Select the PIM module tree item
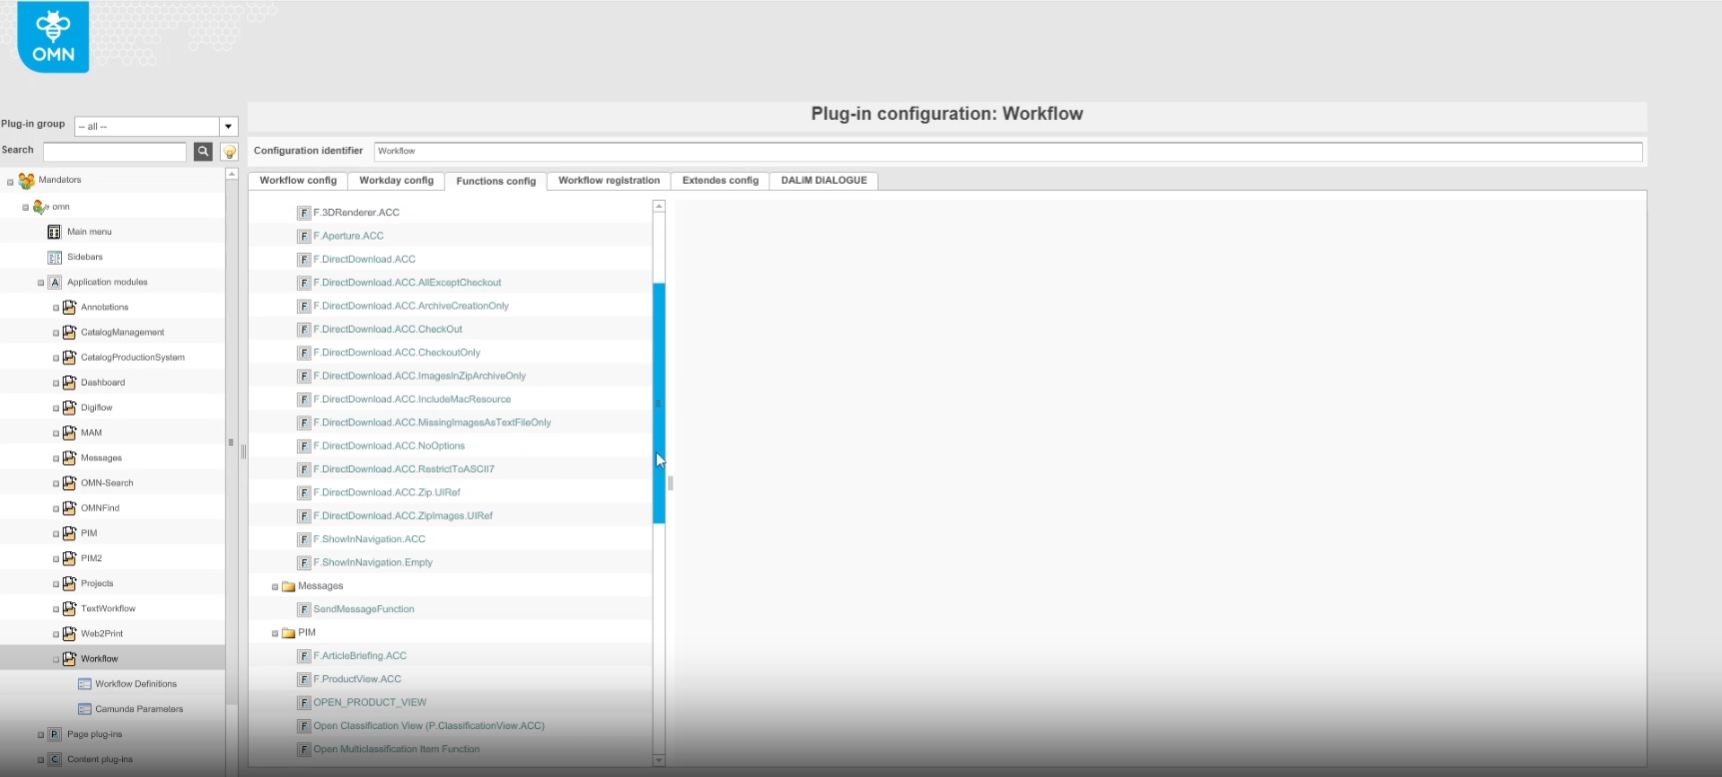This screenshot has width=1722, height=777. [x=89, y=533]
